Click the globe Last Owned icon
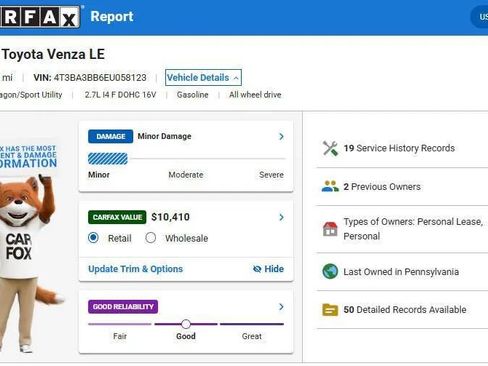Image resolution: width=488 pixels, height=366 pixels. 330,271
